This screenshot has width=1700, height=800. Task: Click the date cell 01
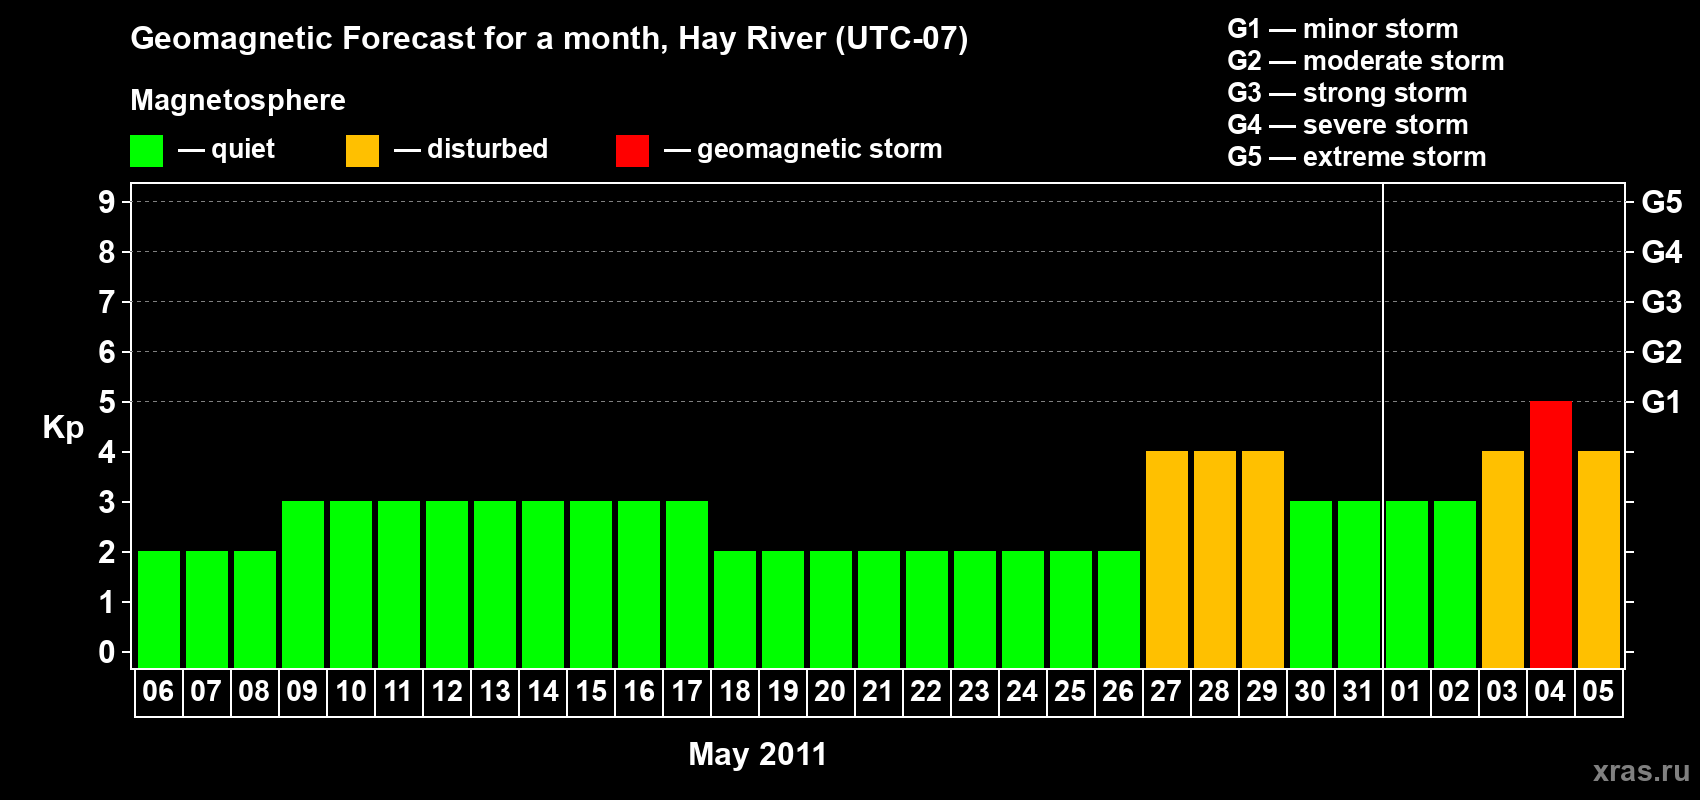(1406, 692)
